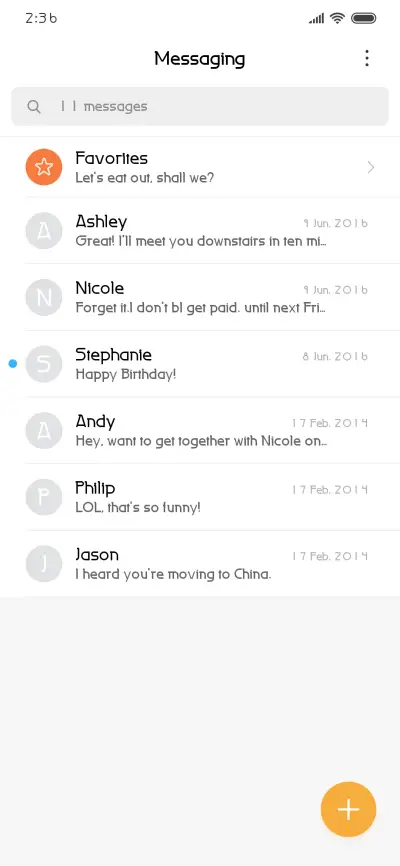The width and height of the screenshot is (400, 866).
Task: Tap the blue unread dot beside Stephanie
Action: pos(13,363)
